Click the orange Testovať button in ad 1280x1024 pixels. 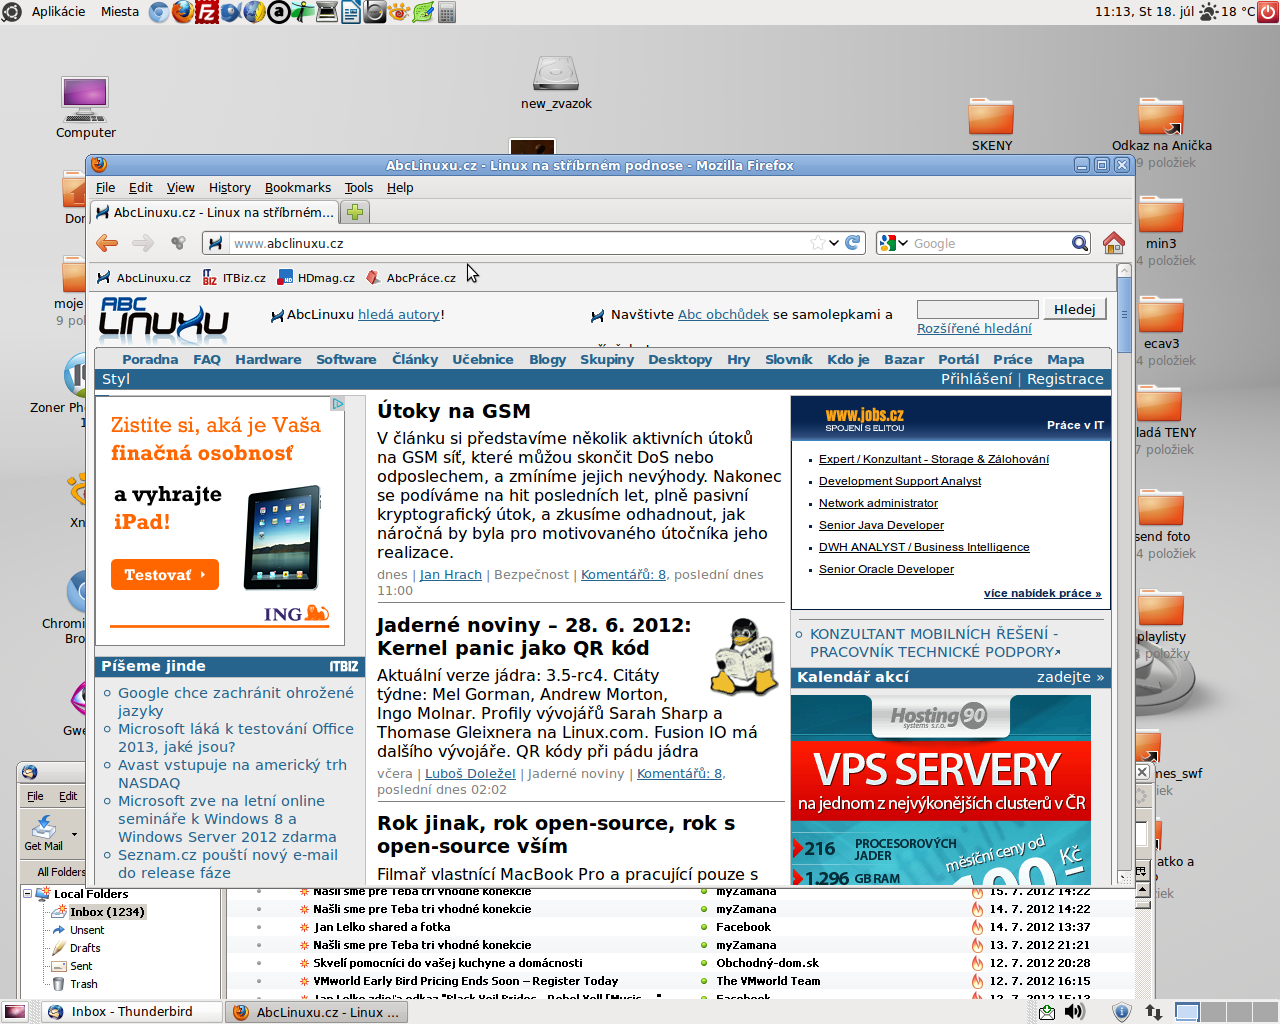pos(164,575)
